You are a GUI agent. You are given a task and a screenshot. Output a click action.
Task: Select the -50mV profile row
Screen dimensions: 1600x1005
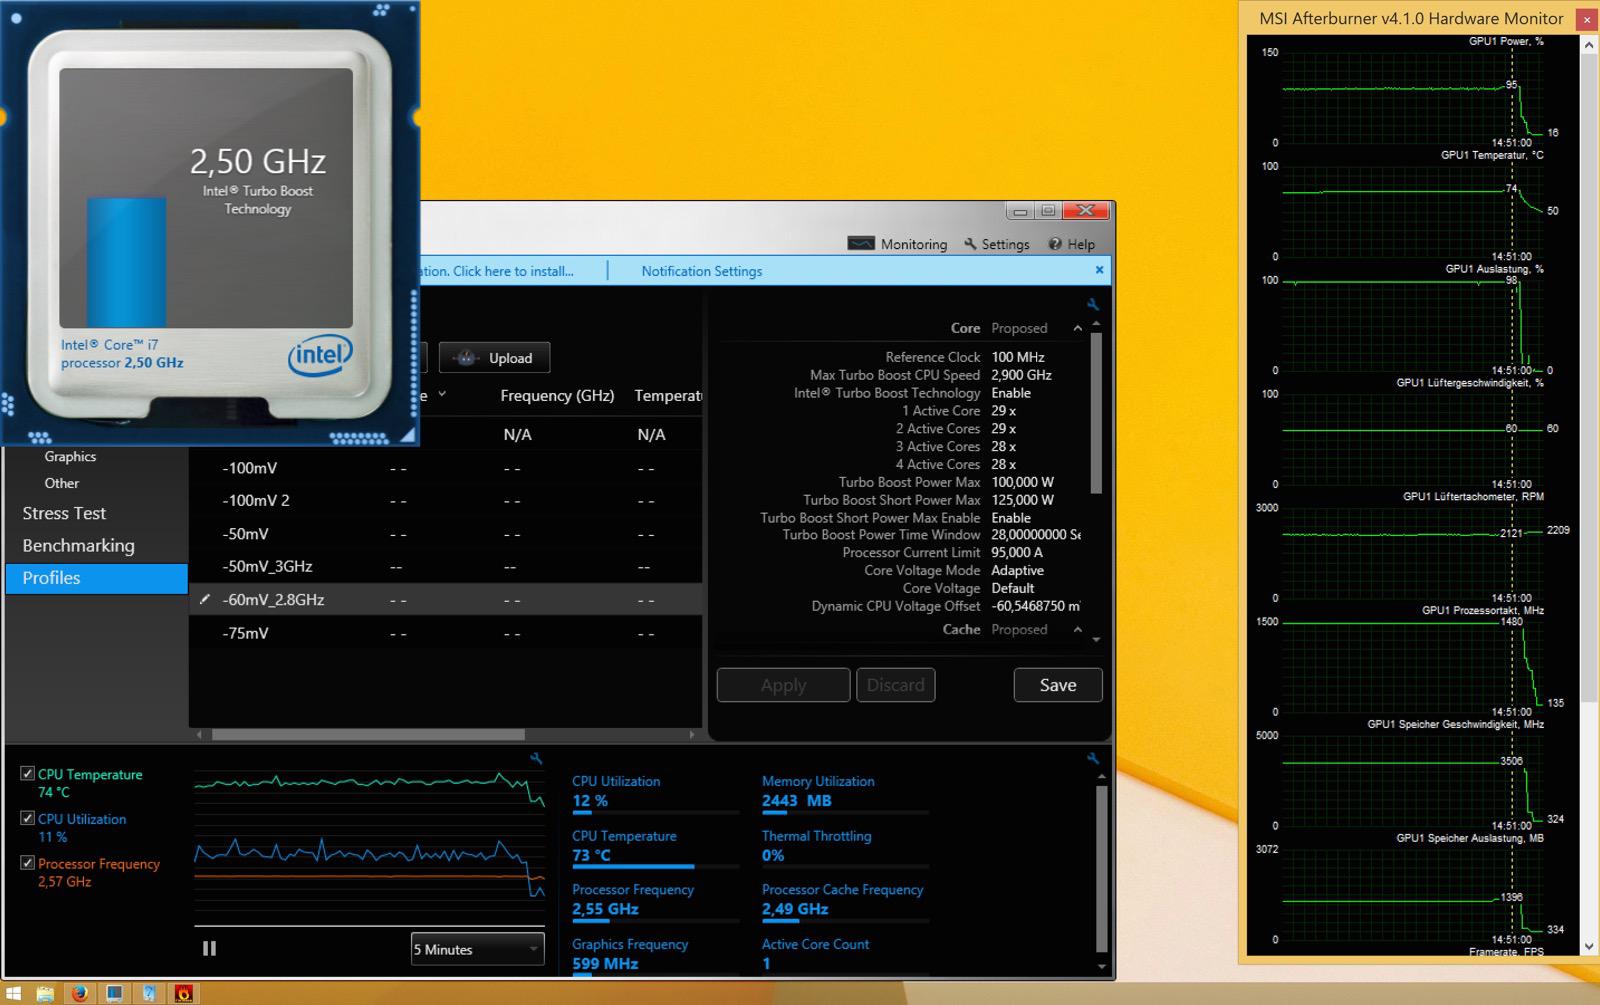(445, 534)
